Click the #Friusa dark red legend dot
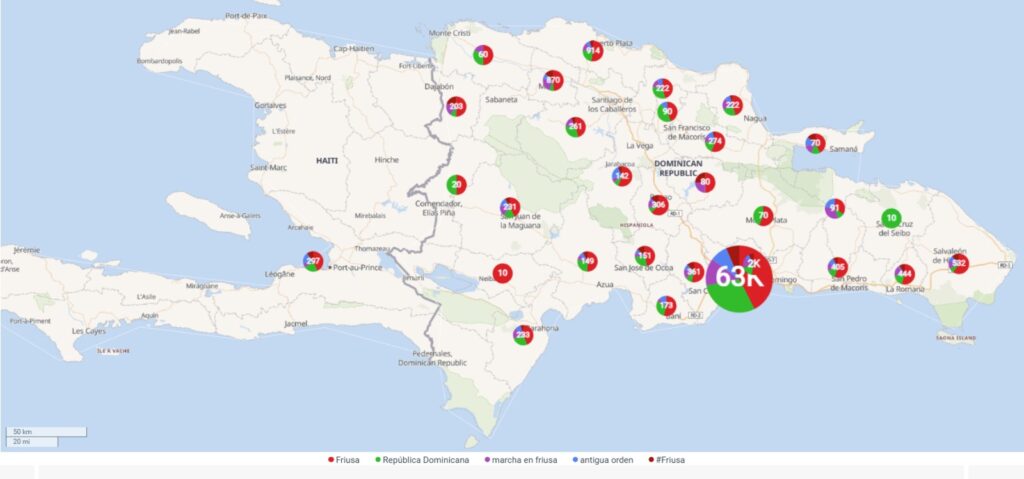The width and height of the screenshot is (1024, 479). click(x=650, y=460)
